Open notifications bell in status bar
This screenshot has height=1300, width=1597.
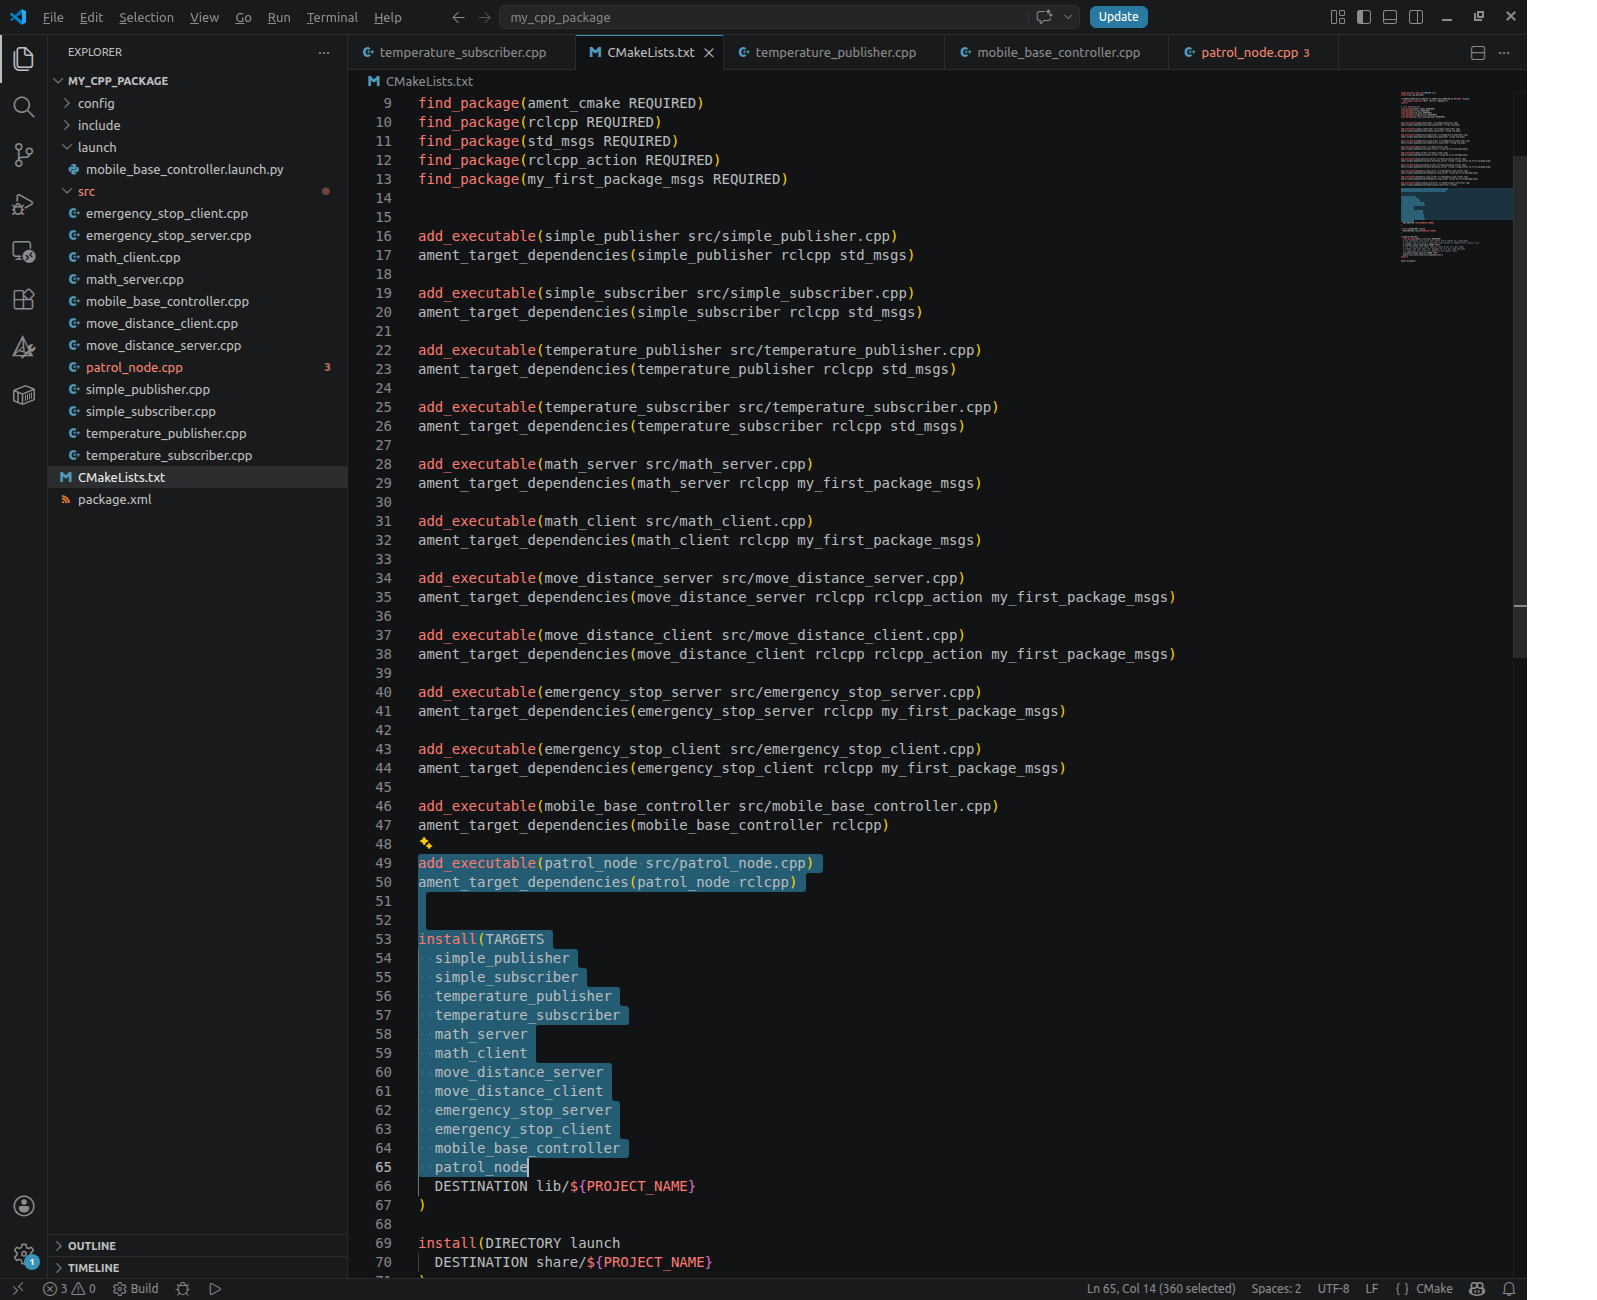pyautogui.click(x=1509, y=1289)
